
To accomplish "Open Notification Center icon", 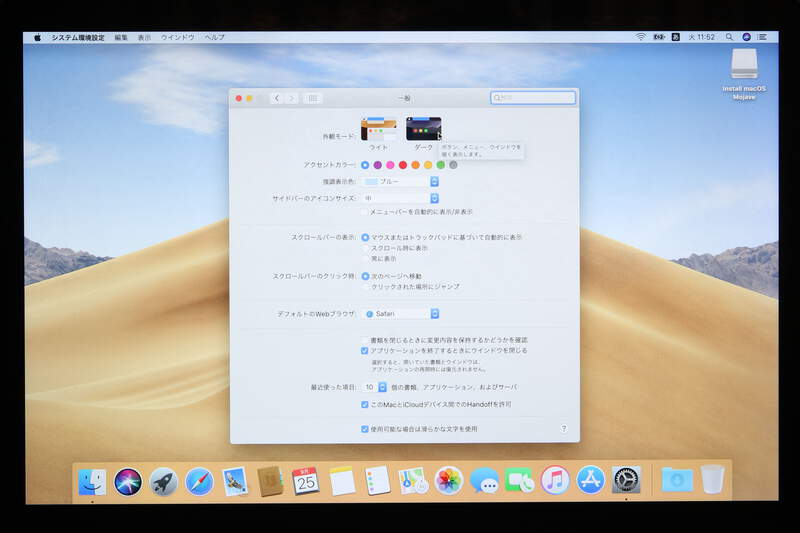I will pyautogui.click(x=762, y=37).
